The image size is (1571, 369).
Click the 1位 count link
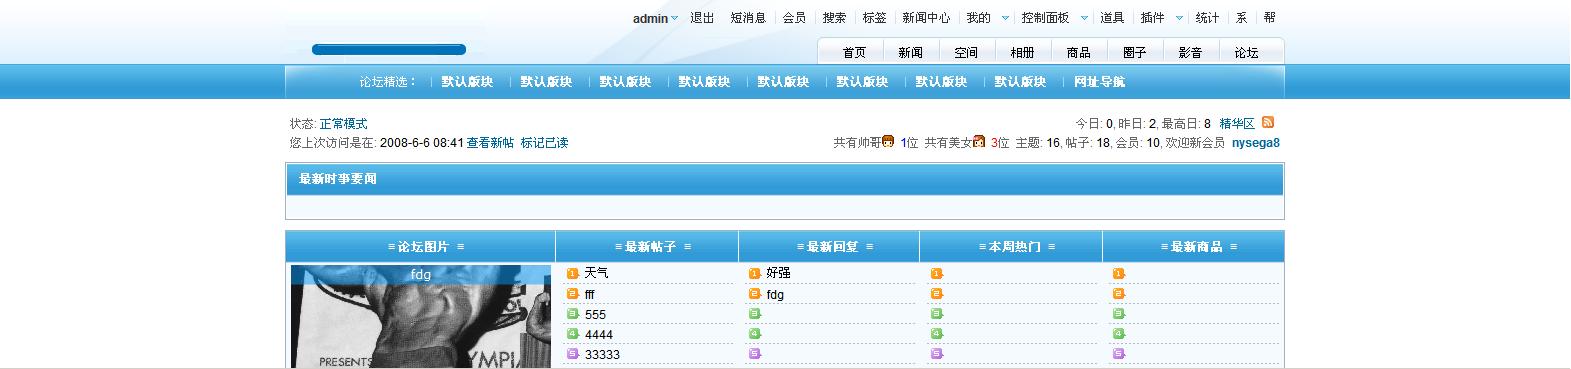[x=909, y=143]
